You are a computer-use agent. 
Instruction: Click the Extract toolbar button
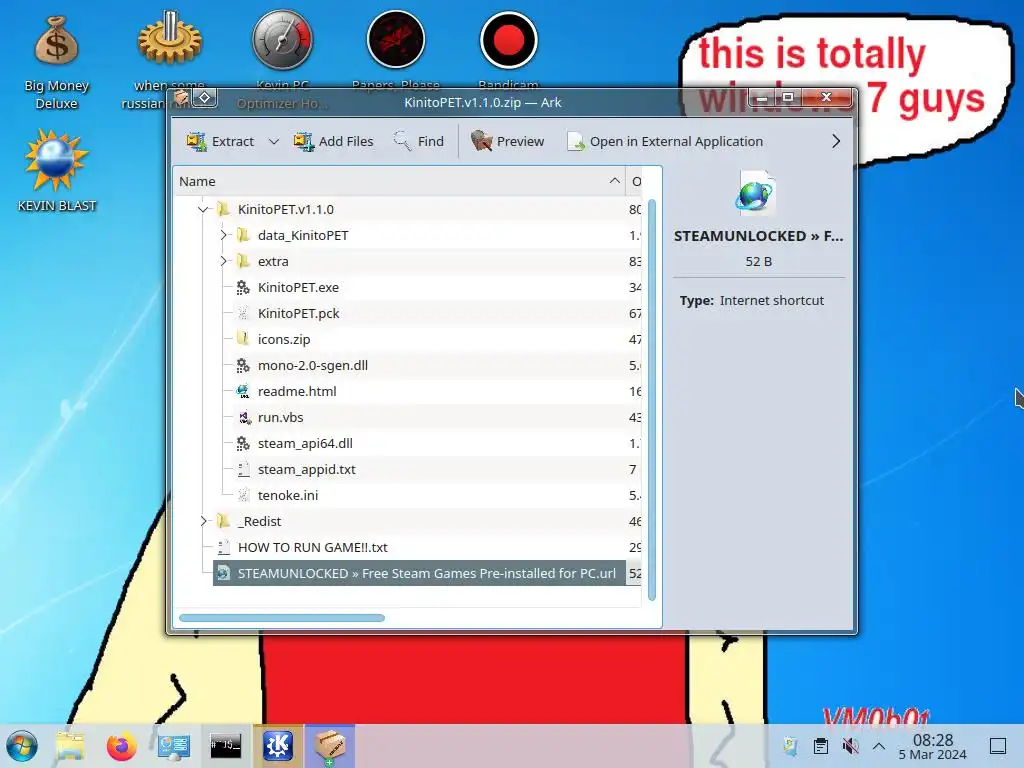(x=220, y=141)
